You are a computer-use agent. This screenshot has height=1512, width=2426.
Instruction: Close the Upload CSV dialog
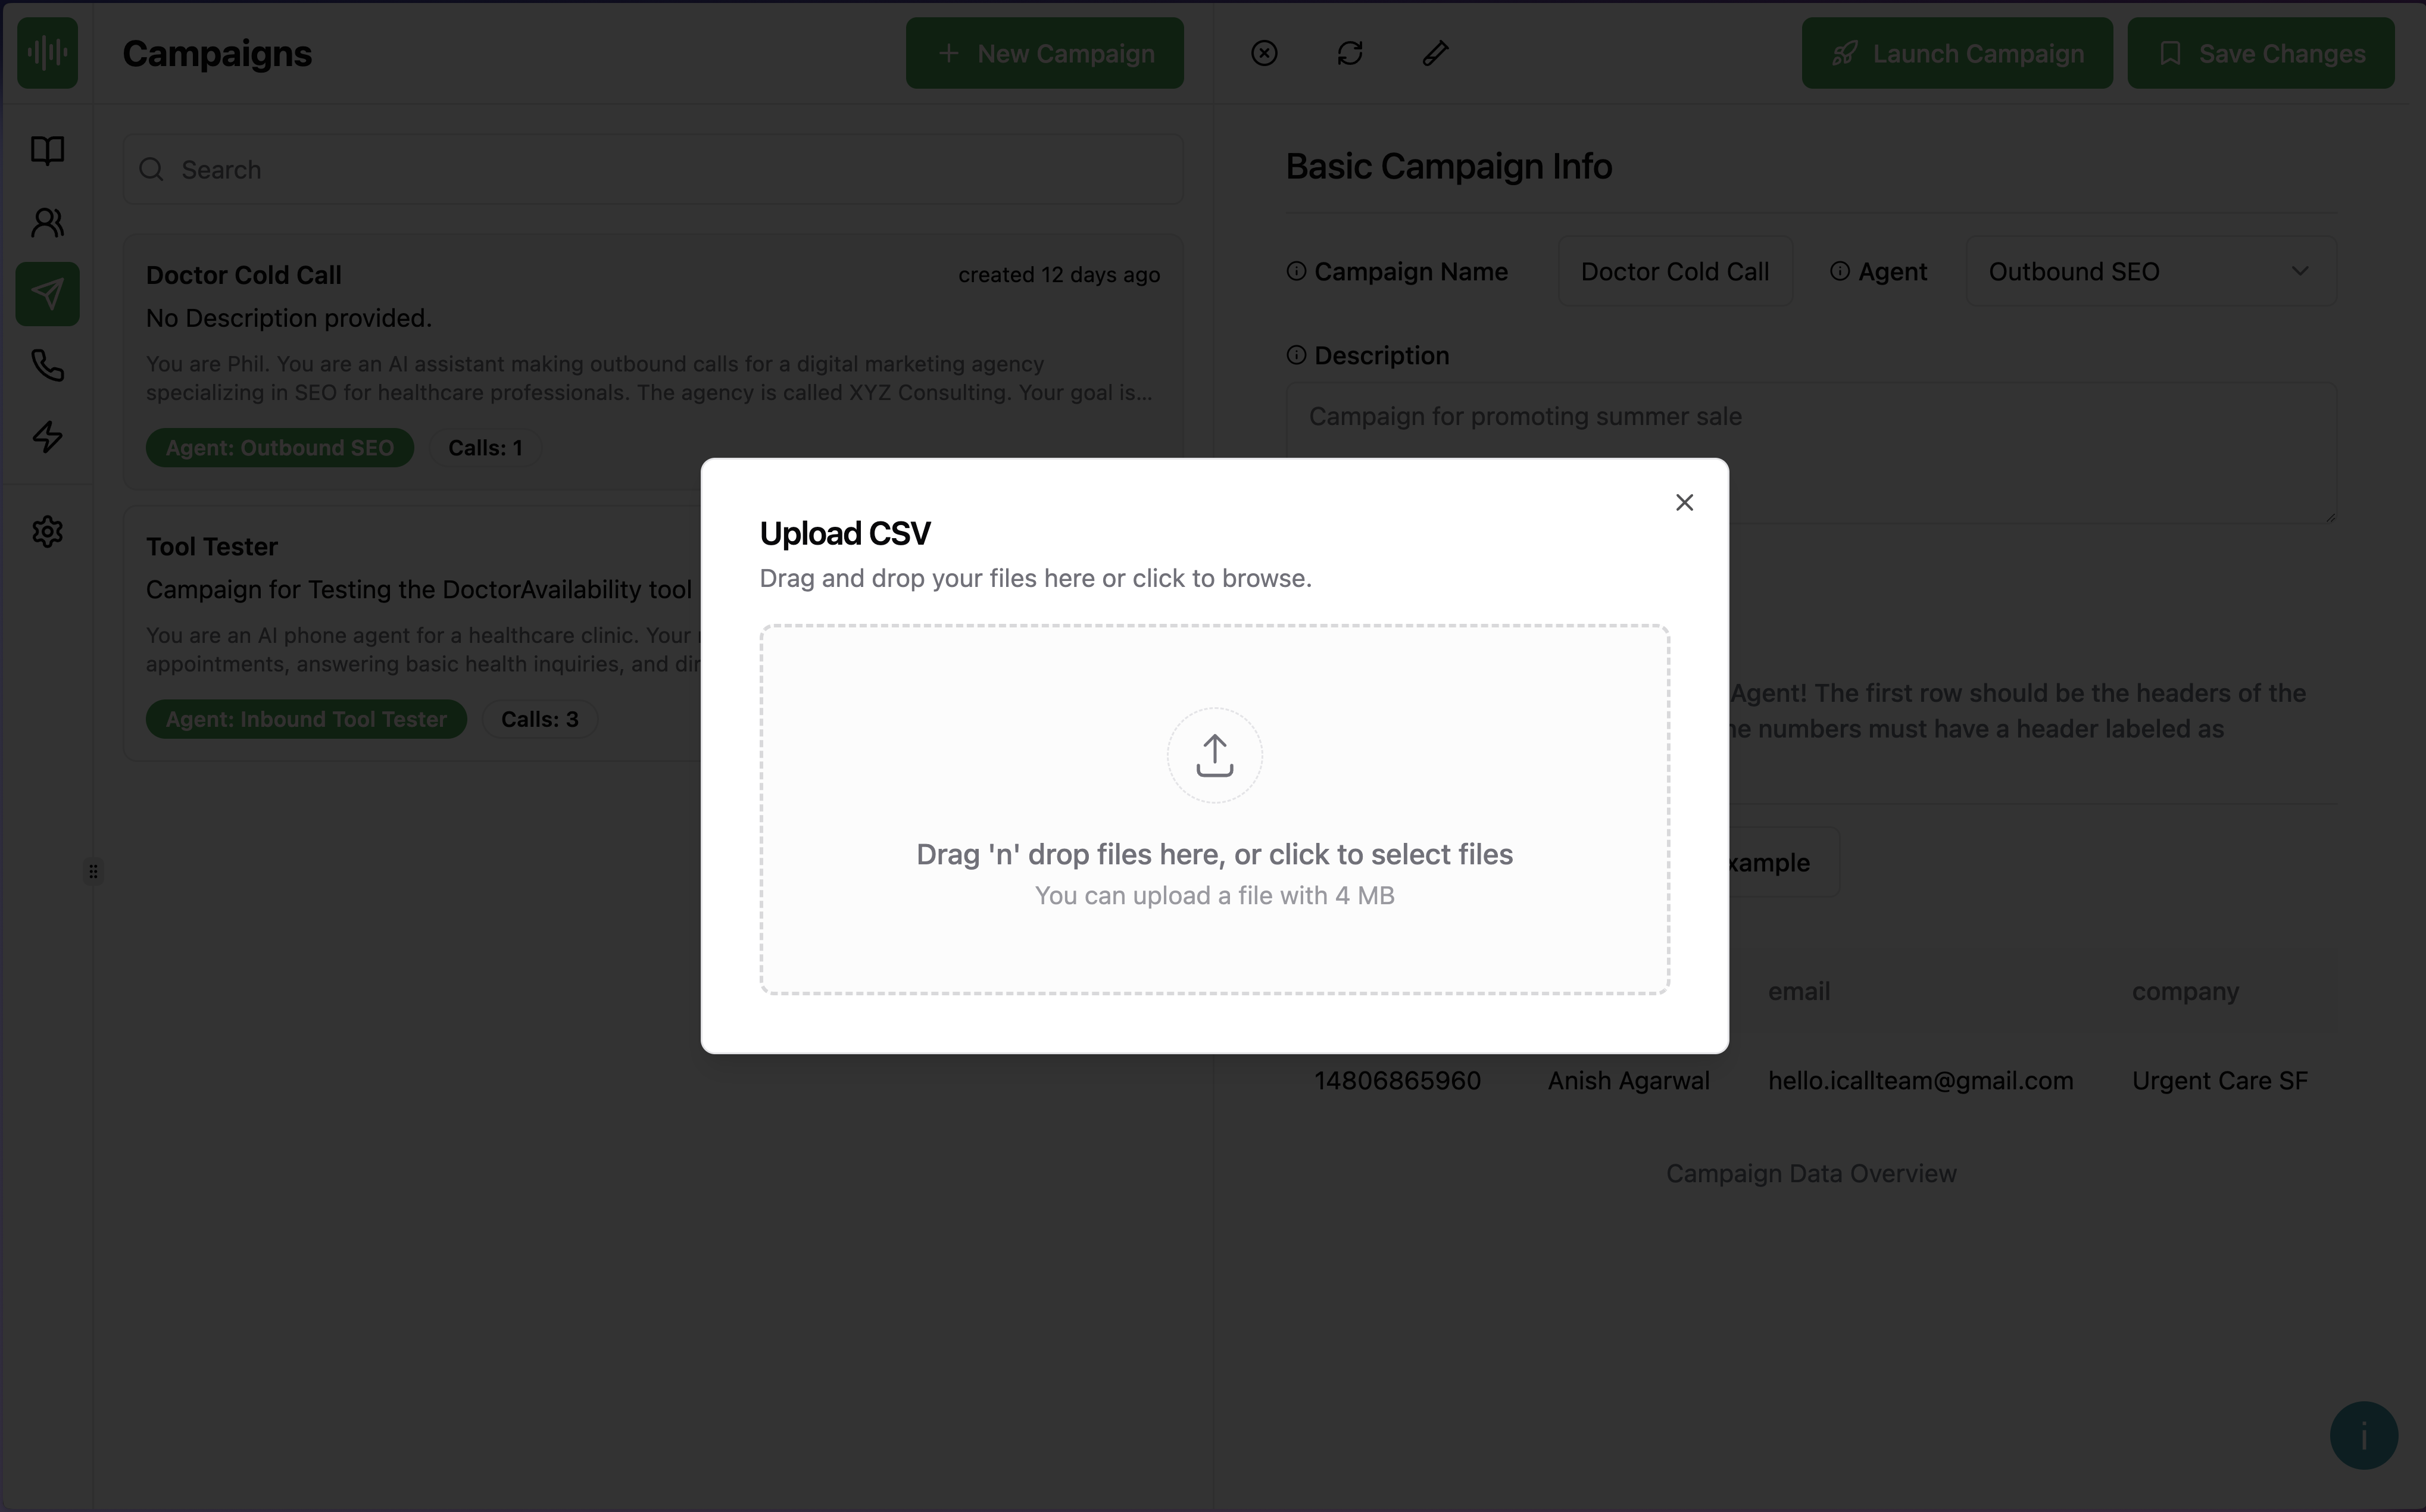coord(1684,502)
